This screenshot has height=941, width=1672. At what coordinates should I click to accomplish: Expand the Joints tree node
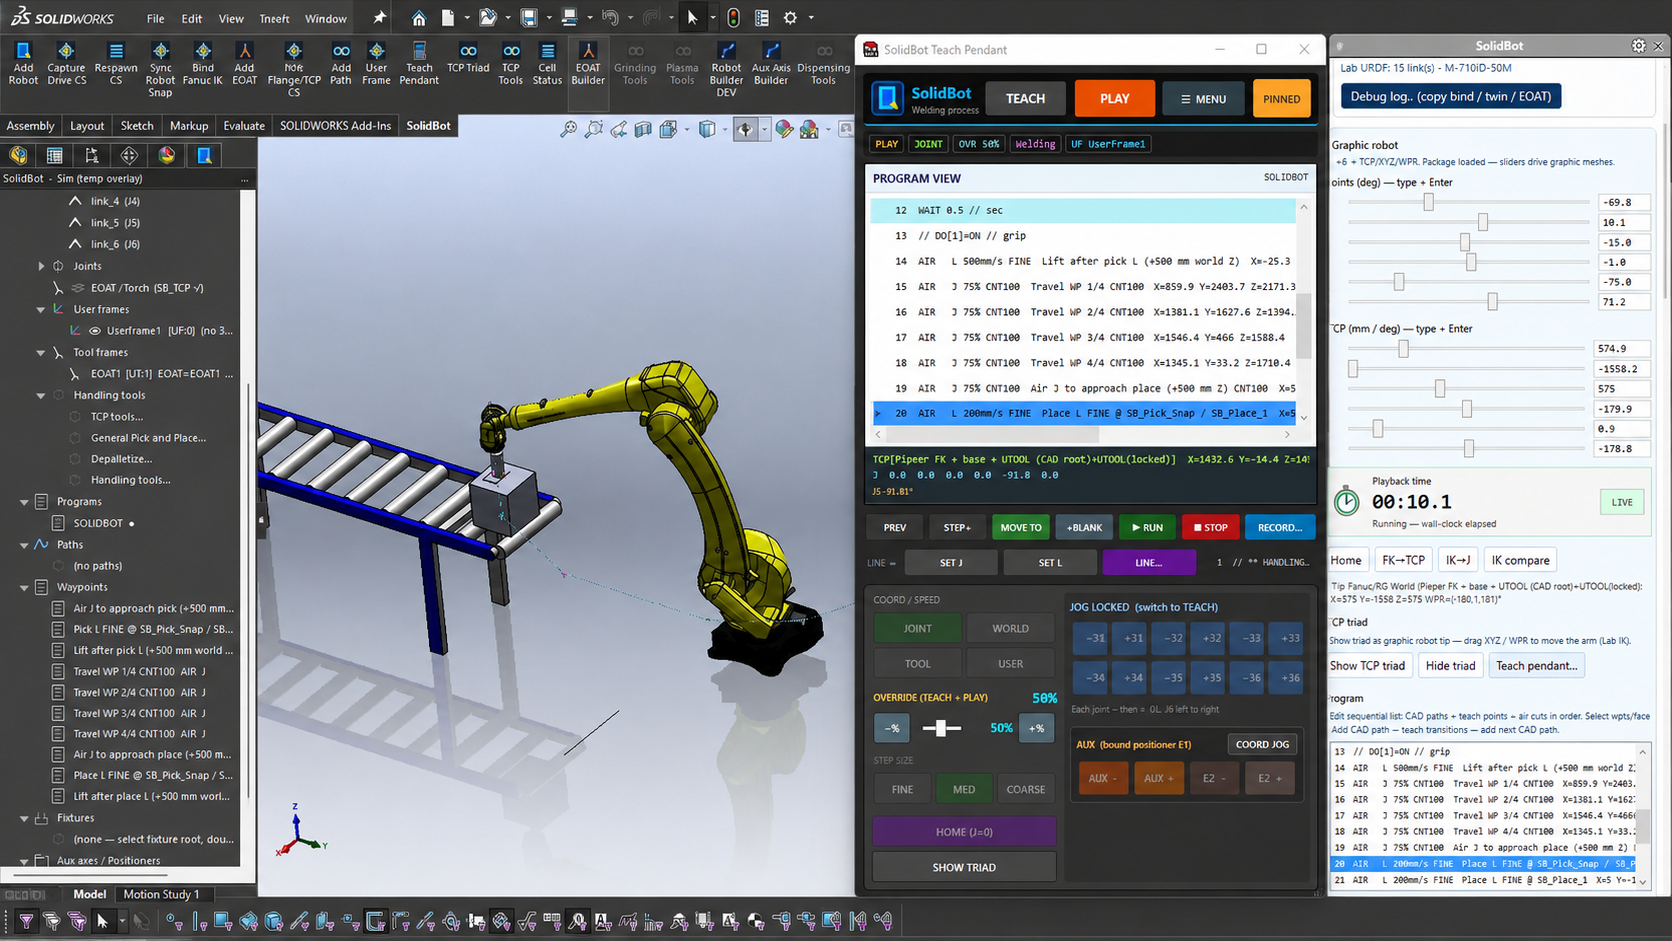tap(41, 266)
